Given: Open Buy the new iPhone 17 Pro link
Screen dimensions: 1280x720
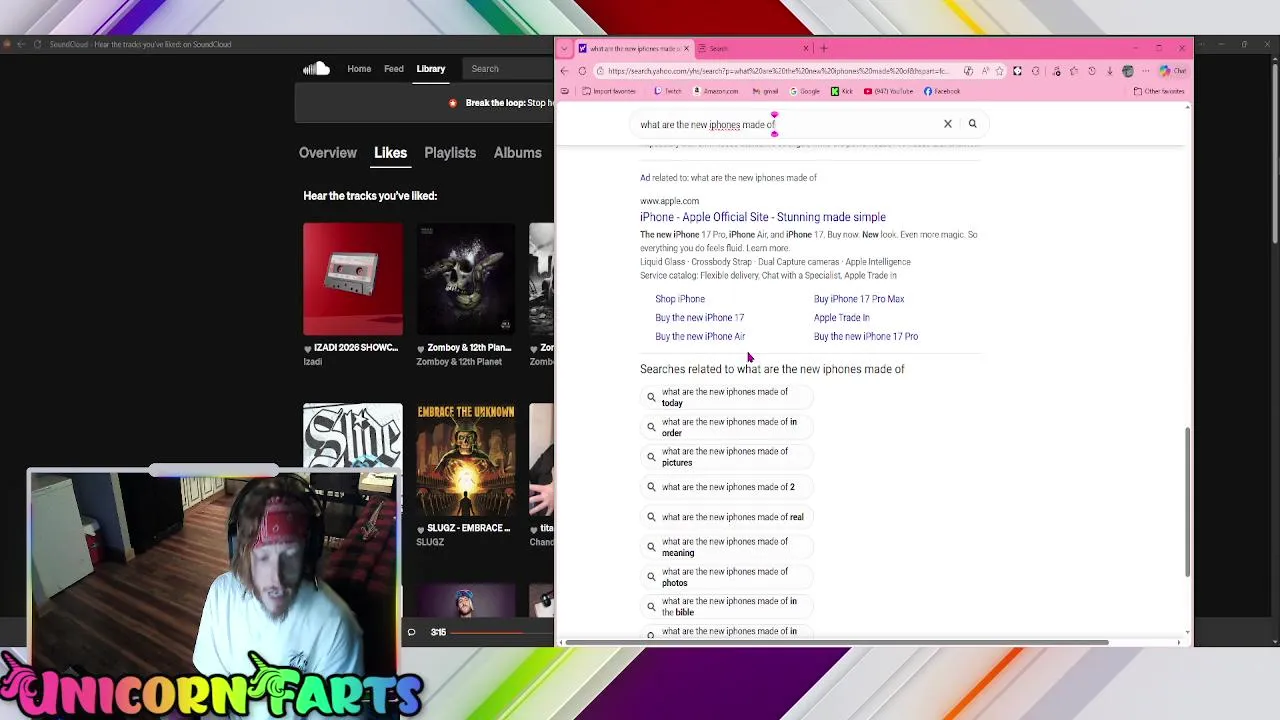Looking at the screenshot, I should click(x=866, y=337).
